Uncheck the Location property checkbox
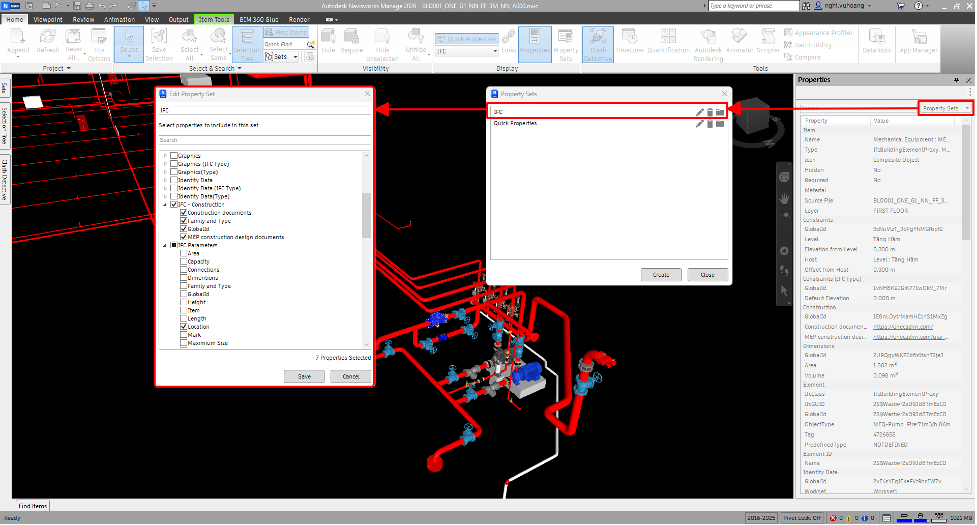Screen dimensions: 977x525 pyautogui.click(x=184, y=326)
